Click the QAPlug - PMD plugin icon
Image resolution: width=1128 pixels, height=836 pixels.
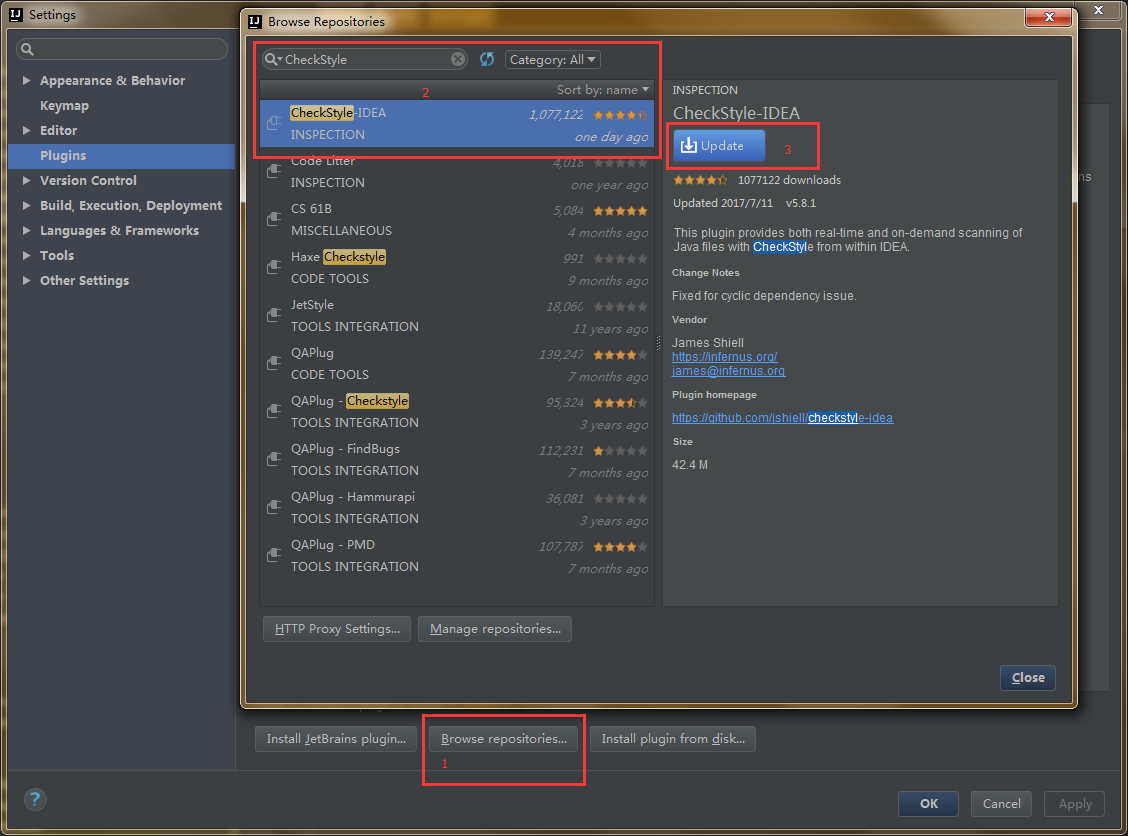click(x=274, y=555)
